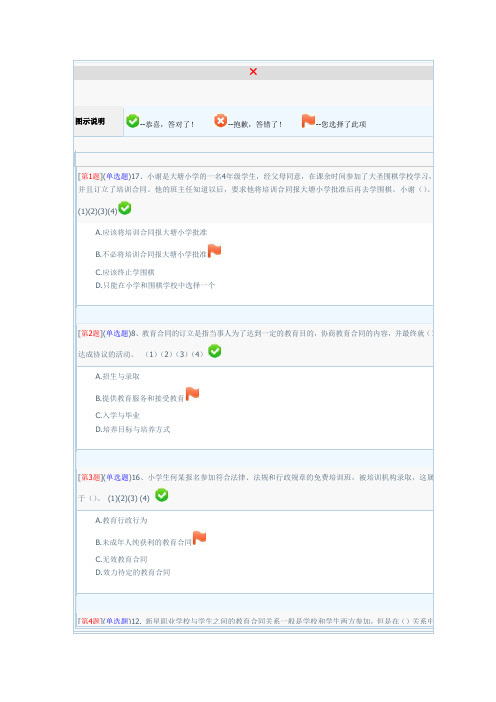
Task: Click the [第3题] question label
Action: tap(91, 477)
